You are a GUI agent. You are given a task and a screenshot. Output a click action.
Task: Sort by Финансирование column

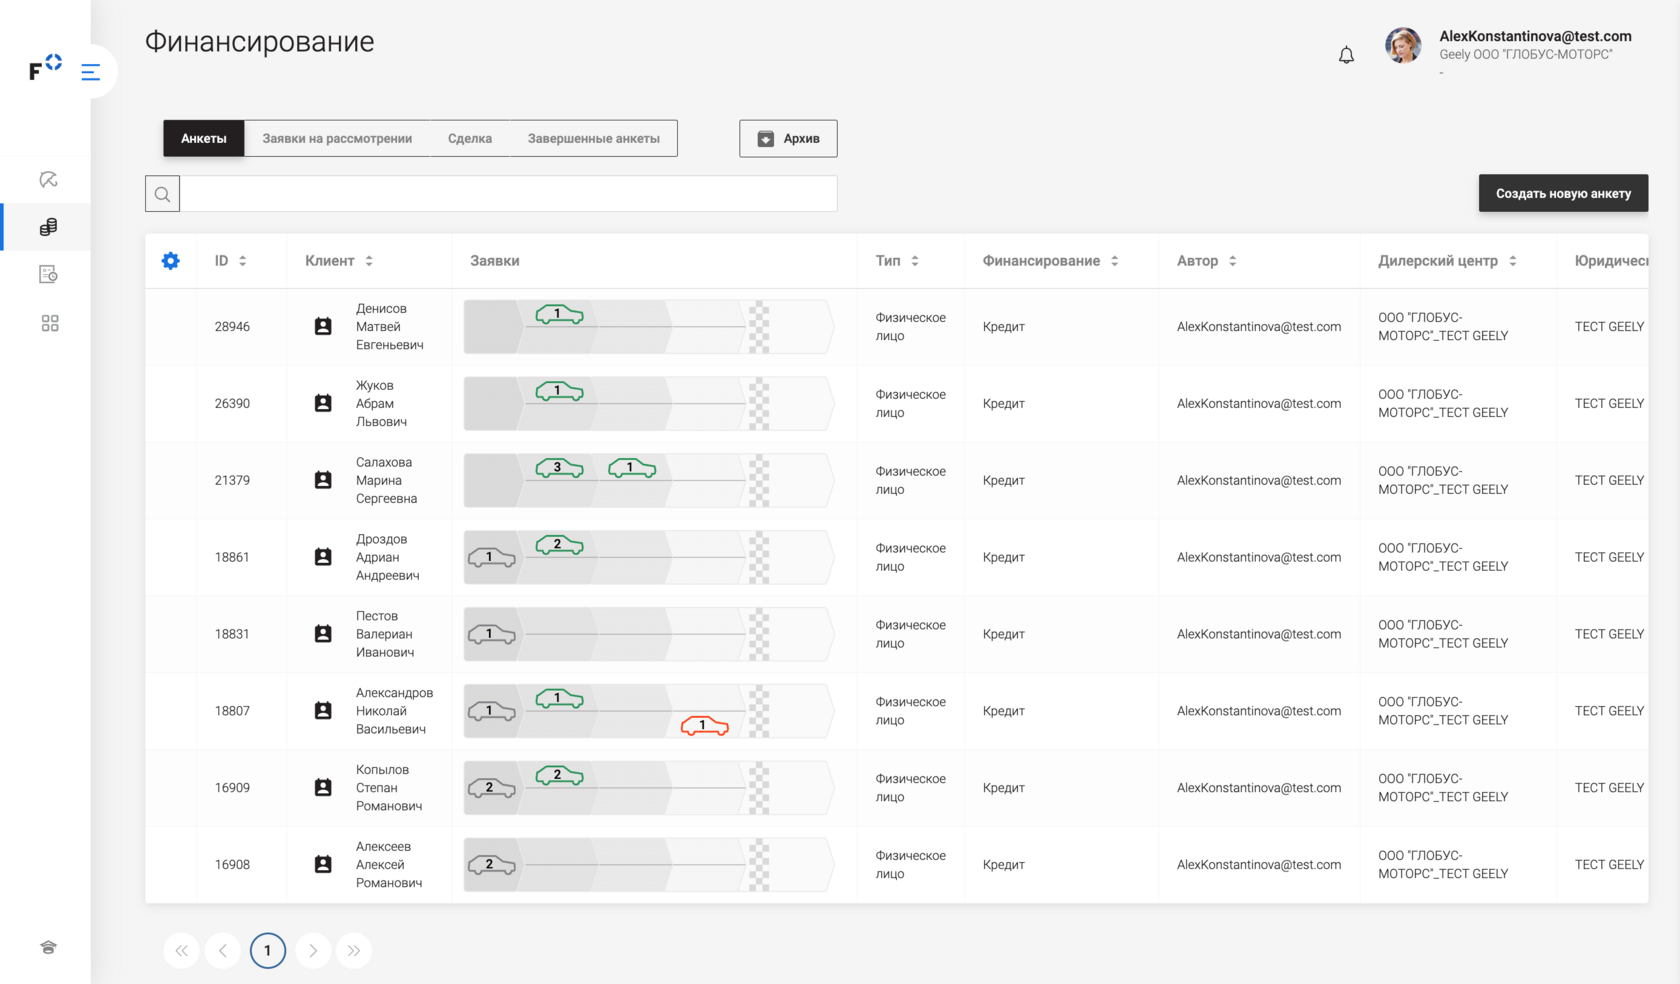(1114, 261)
